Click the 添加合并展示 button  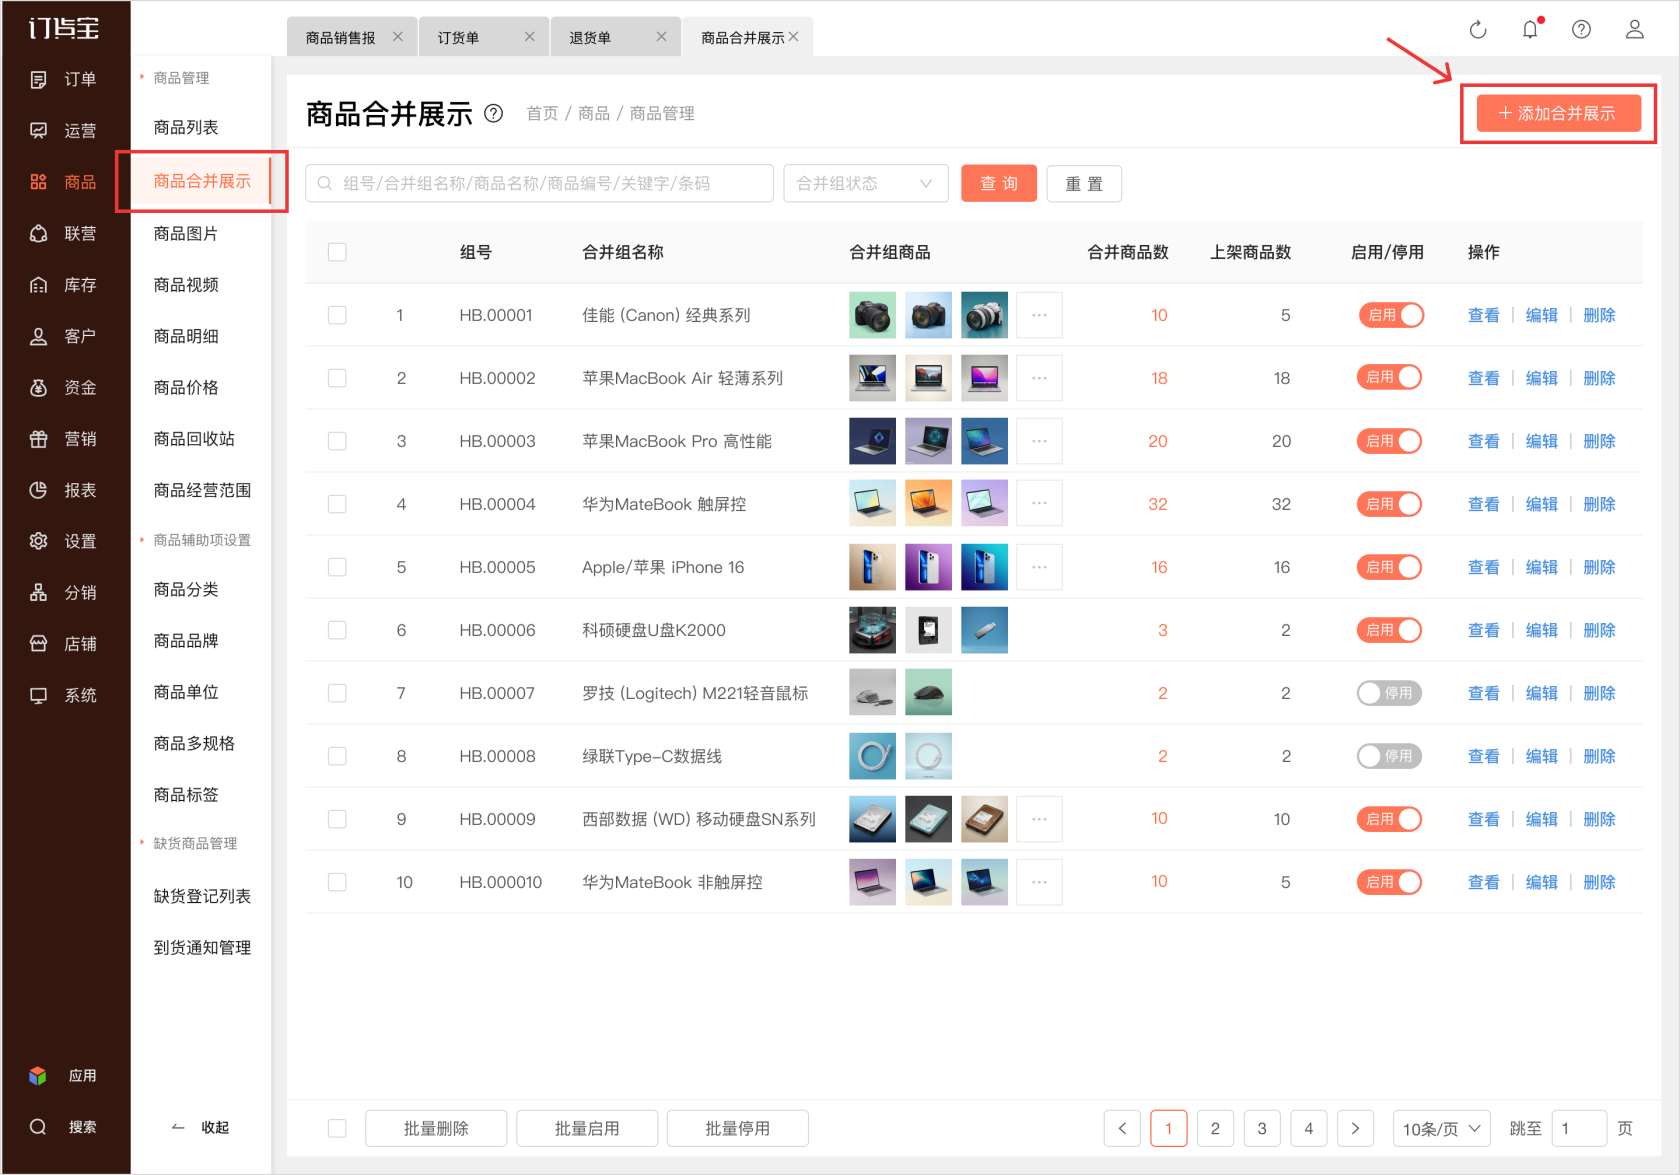click(1558, 113)
